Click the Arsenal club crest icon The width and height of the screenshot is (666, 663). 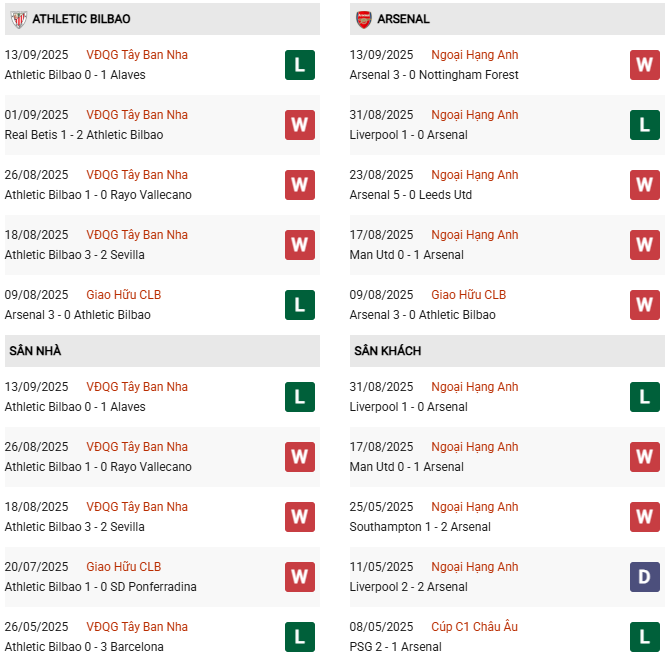point(363,19)
